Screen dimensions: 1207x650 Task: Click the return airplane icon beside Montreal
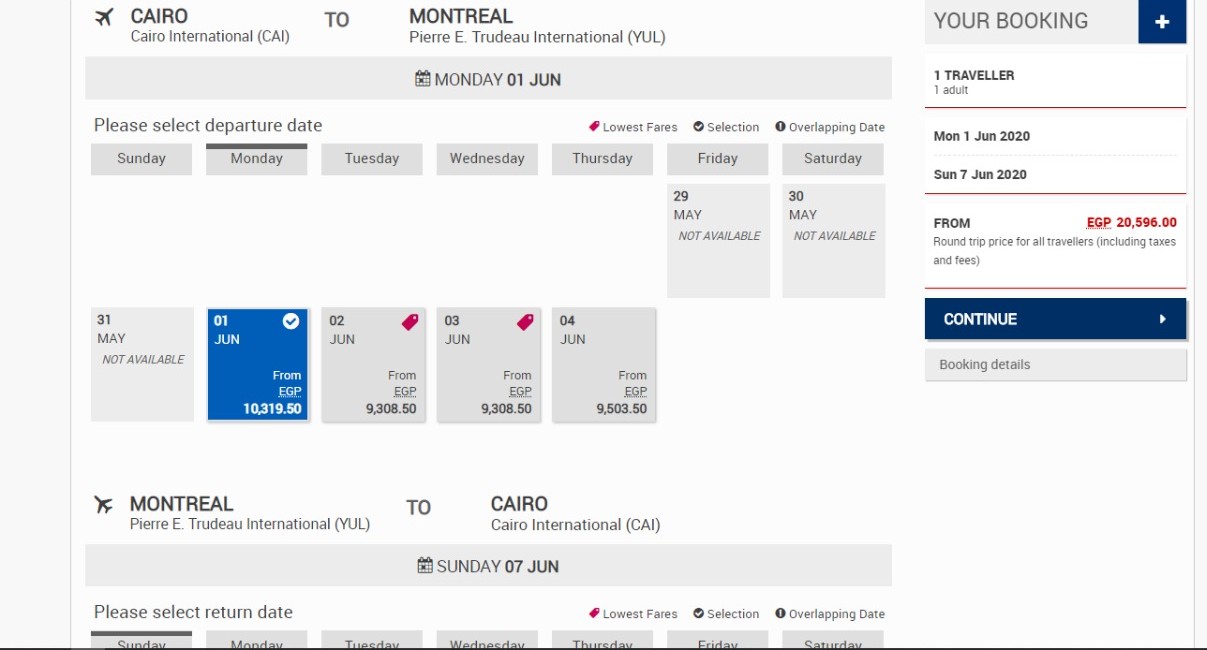pos(103,505)
